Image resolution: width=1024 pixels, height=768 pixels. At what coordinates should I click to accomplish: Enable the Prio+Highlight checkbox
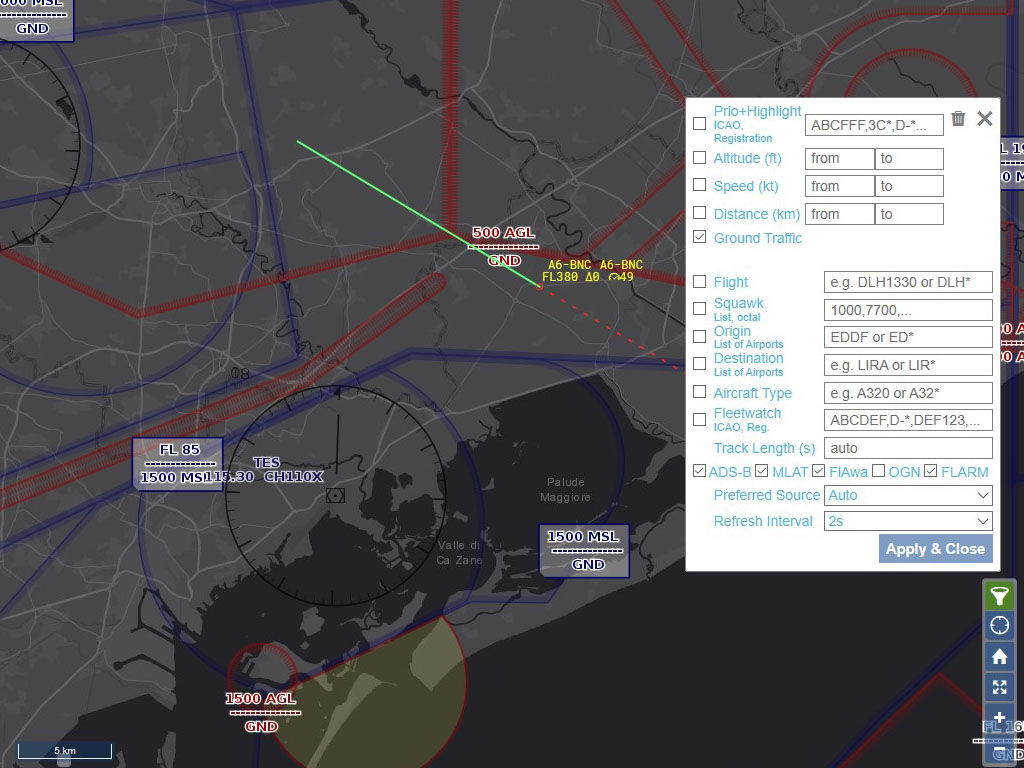click(x=699, y=123)
